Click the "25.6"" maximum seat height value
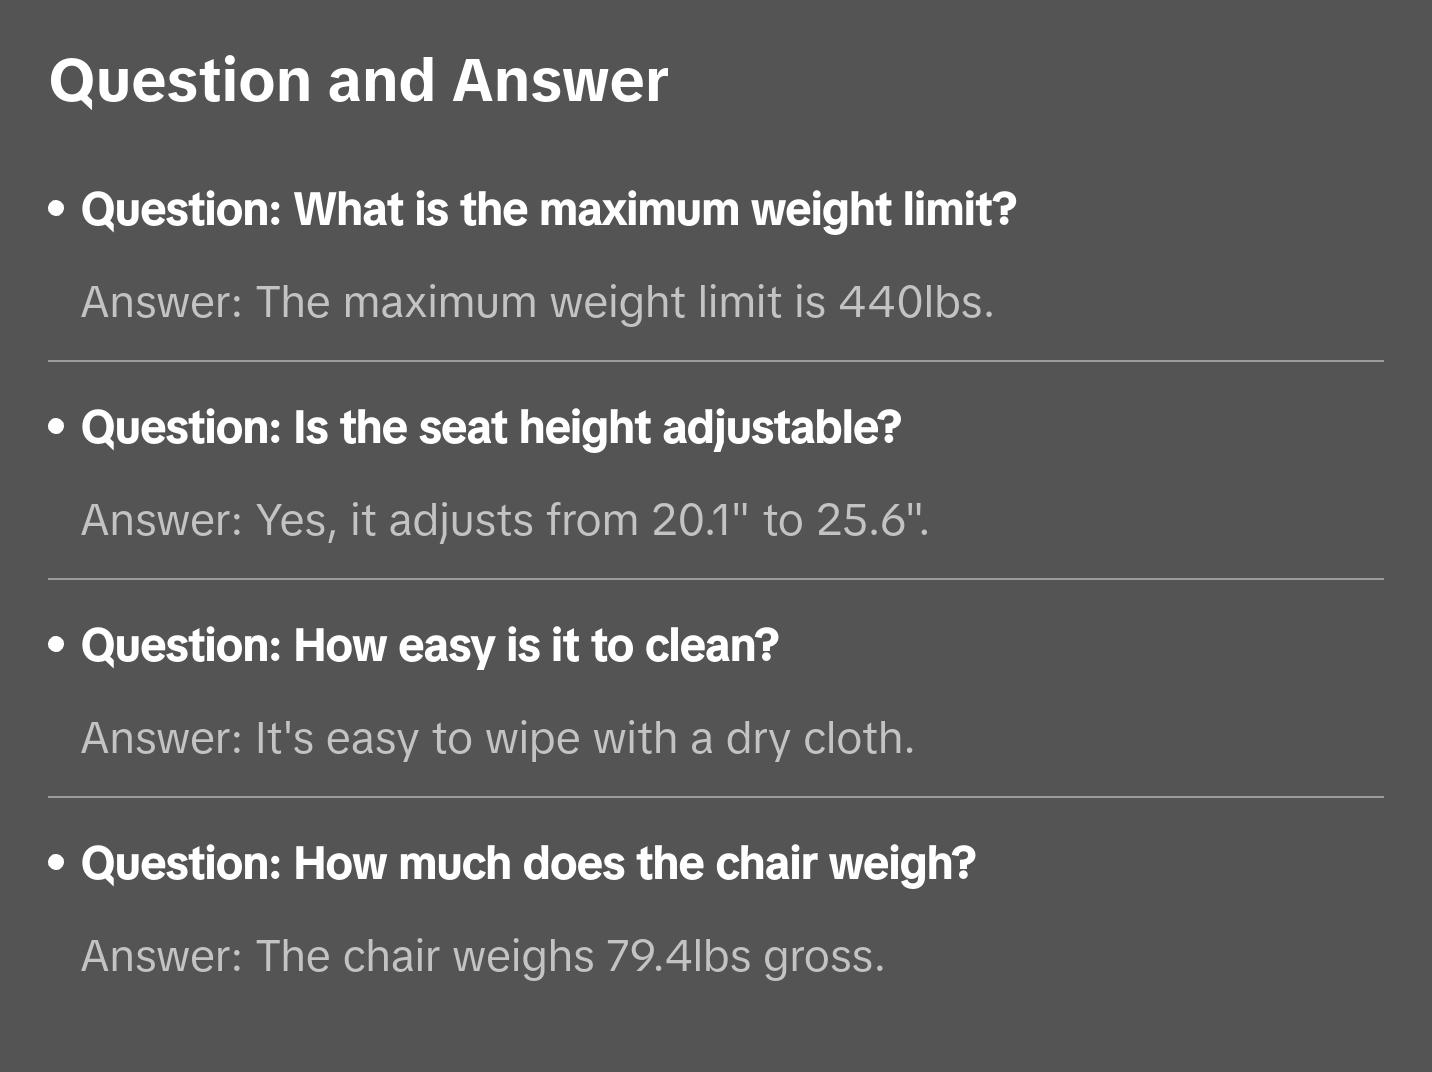1432x1072 pixels. (868, 520)
